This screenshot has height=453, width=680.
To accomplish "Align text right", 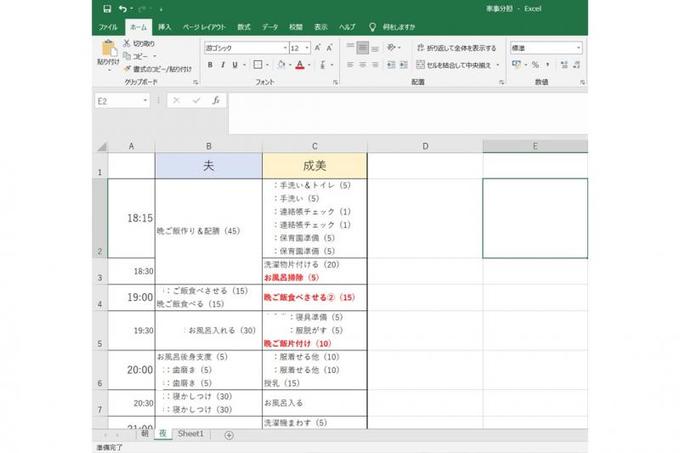I will point(375,65).
